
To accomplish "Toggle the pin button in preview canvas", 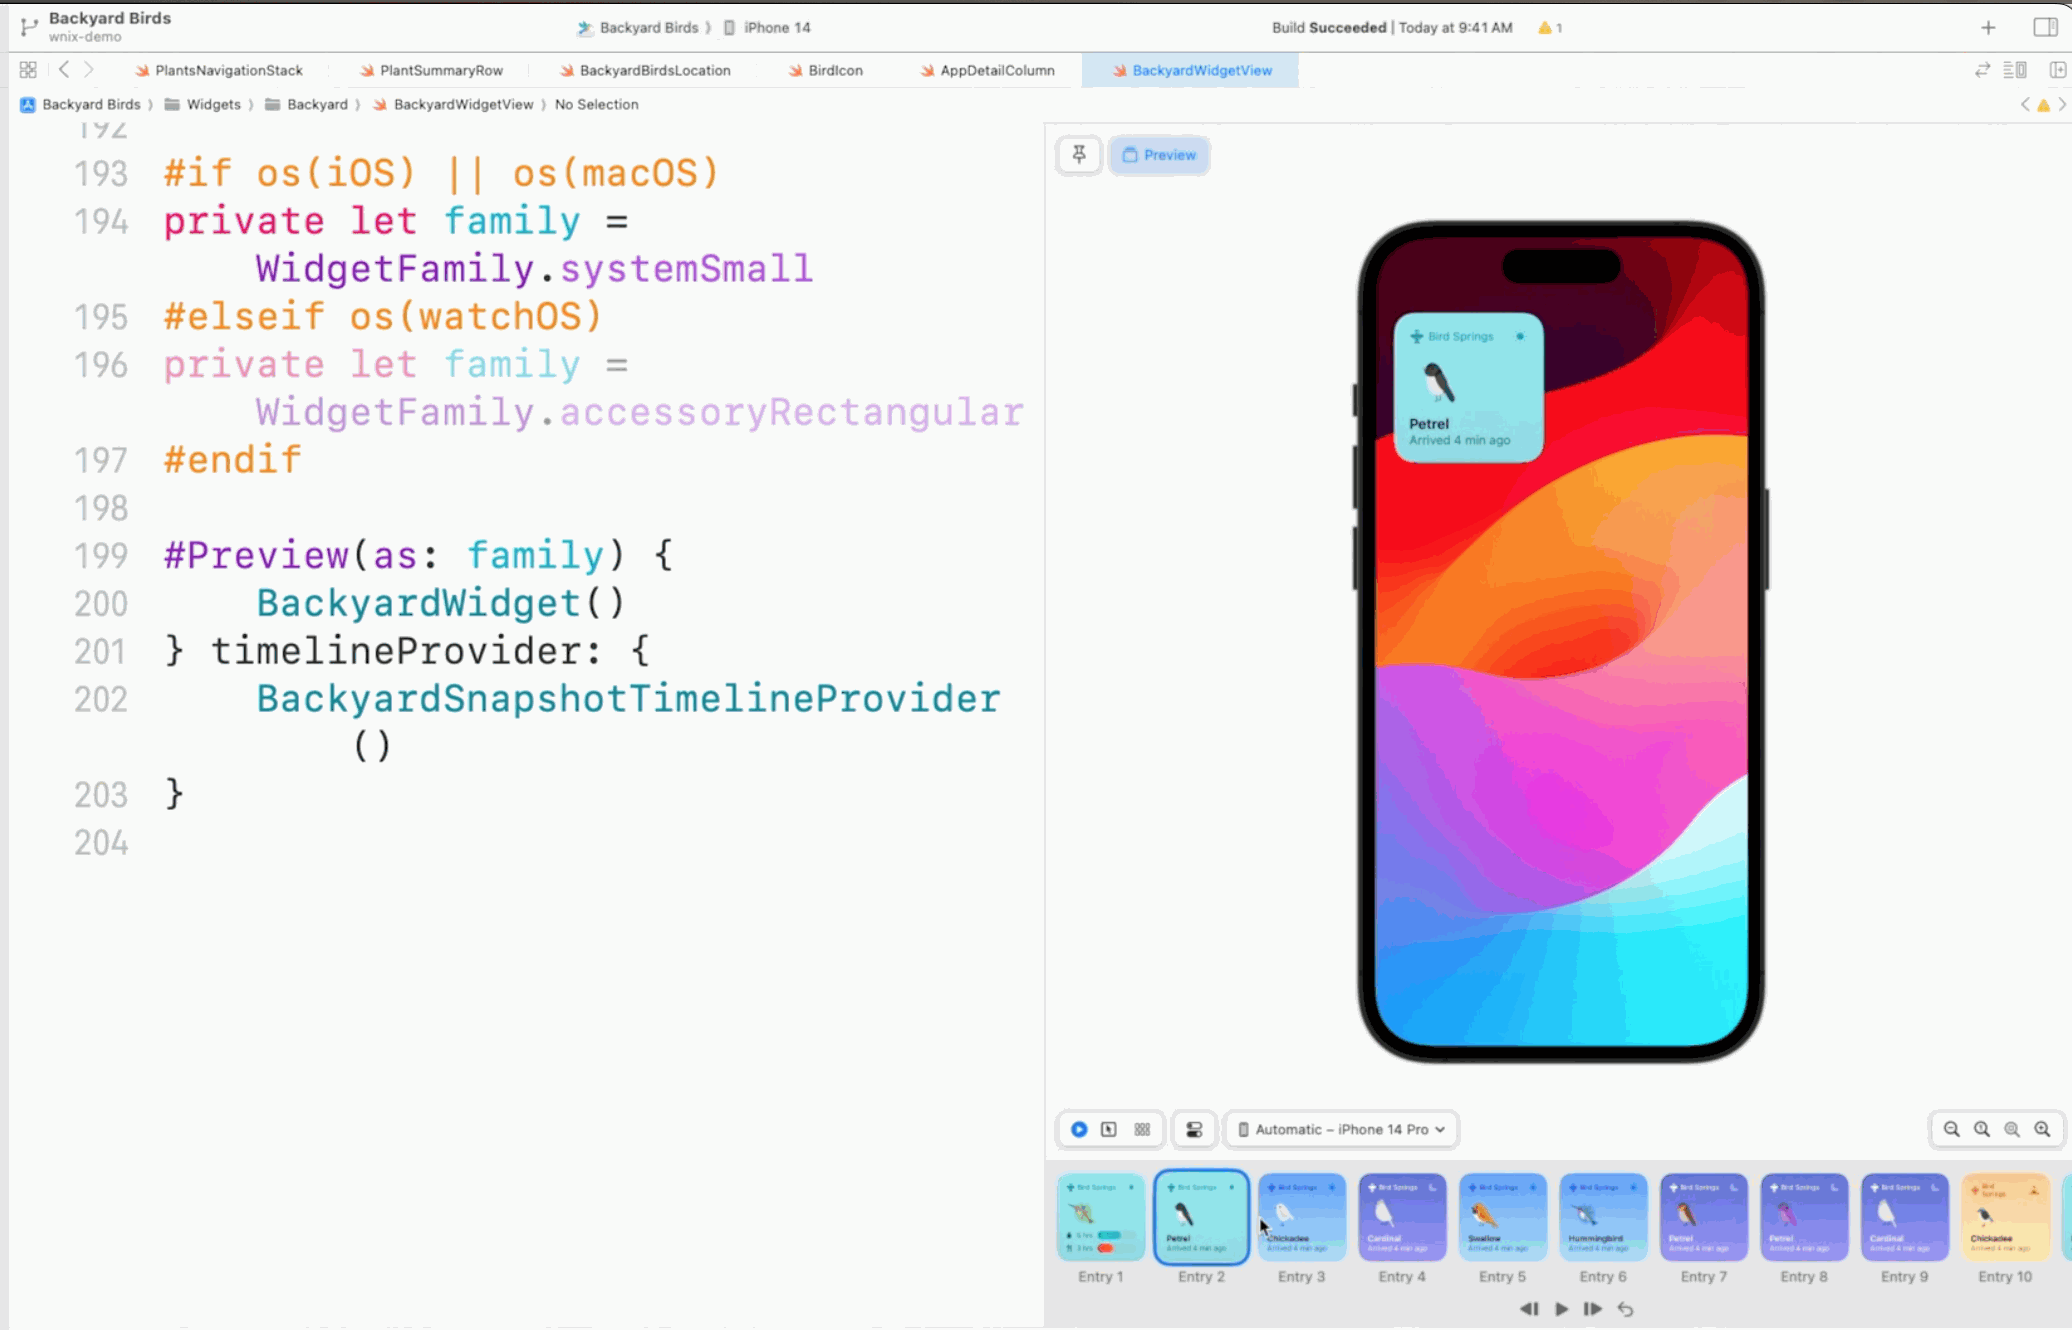I will [x=1079, y=154].
